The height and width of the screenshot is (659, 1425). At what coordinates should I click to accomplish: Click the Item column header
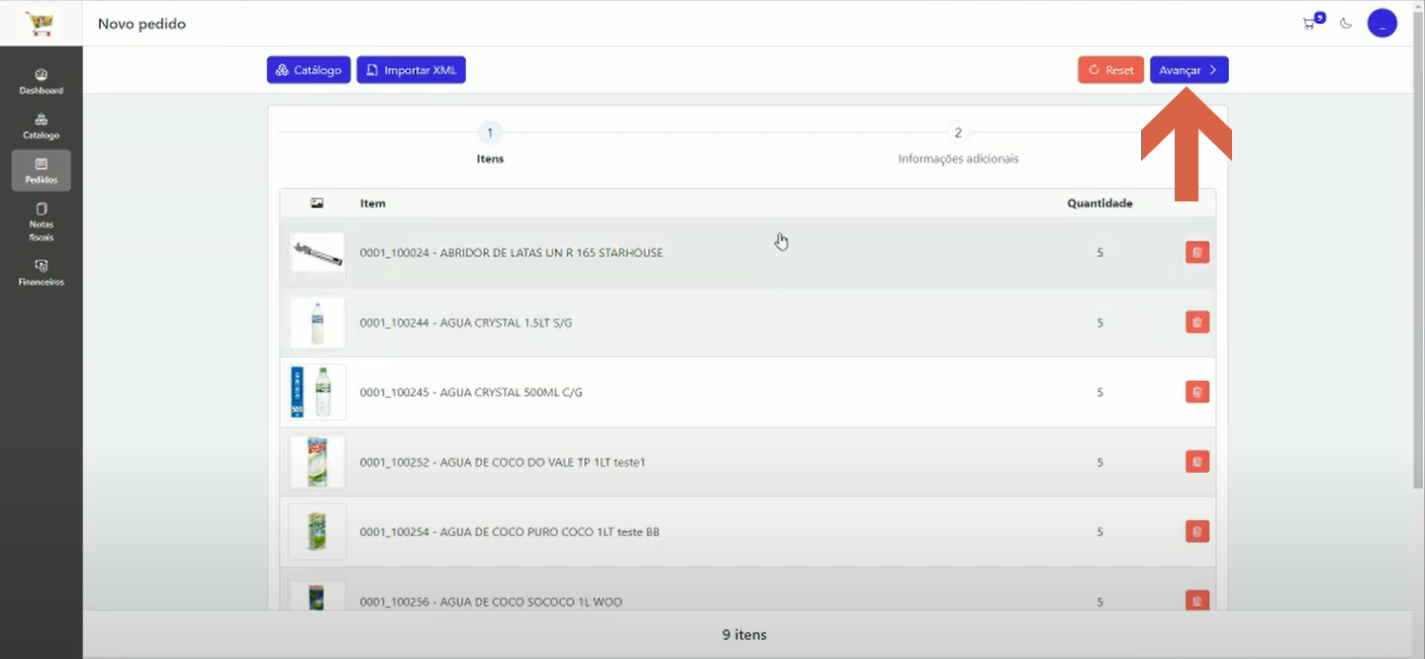[373, 203]
